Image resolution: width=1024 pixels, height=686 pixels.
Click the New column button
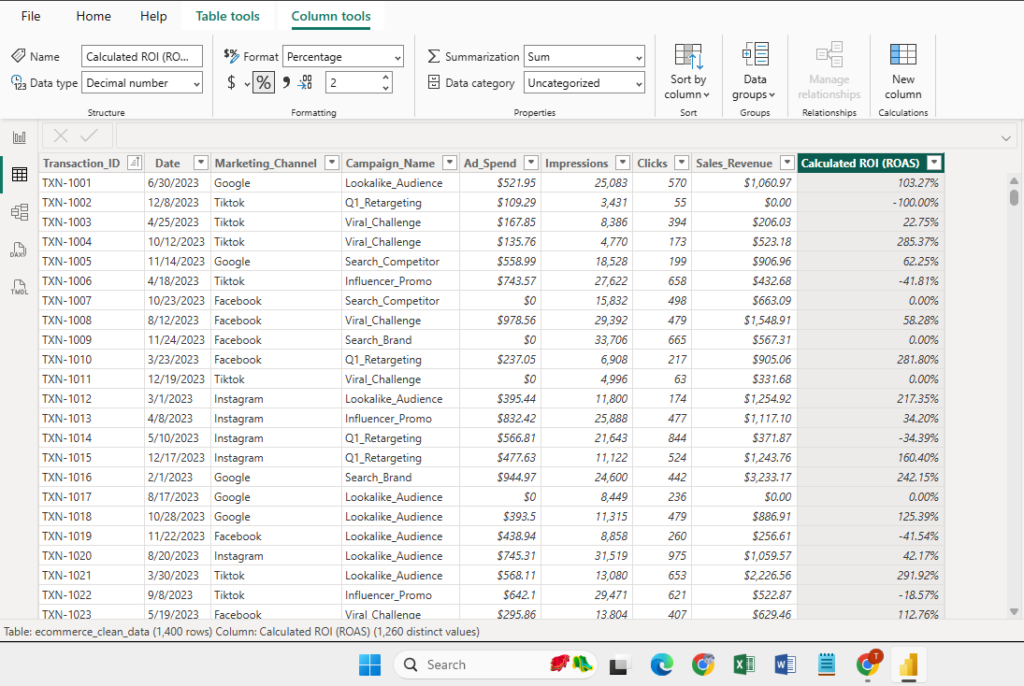coord(903,72)
